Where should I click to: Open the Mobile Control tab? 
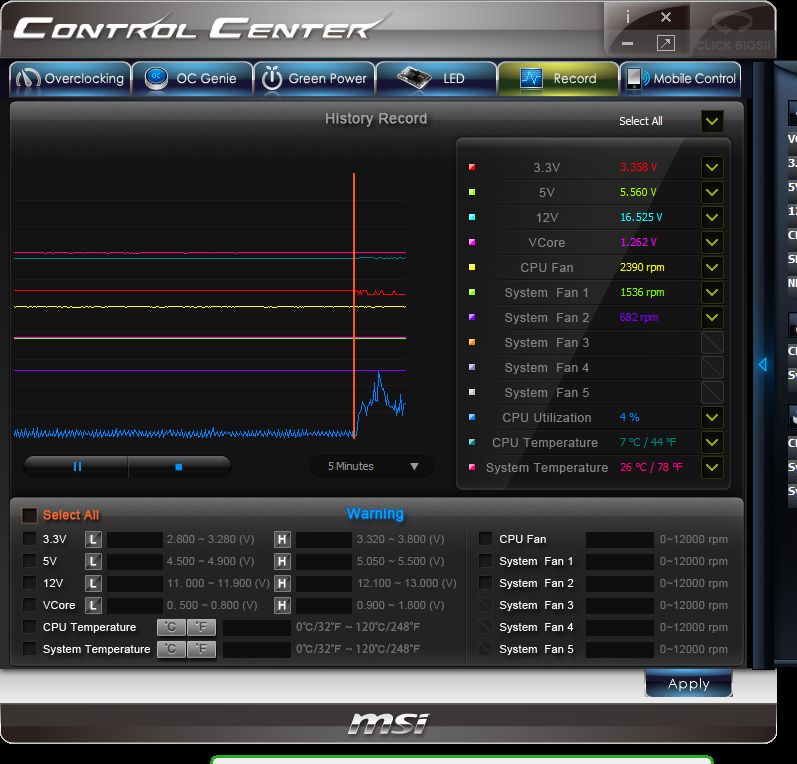click(x=681, y=79)
